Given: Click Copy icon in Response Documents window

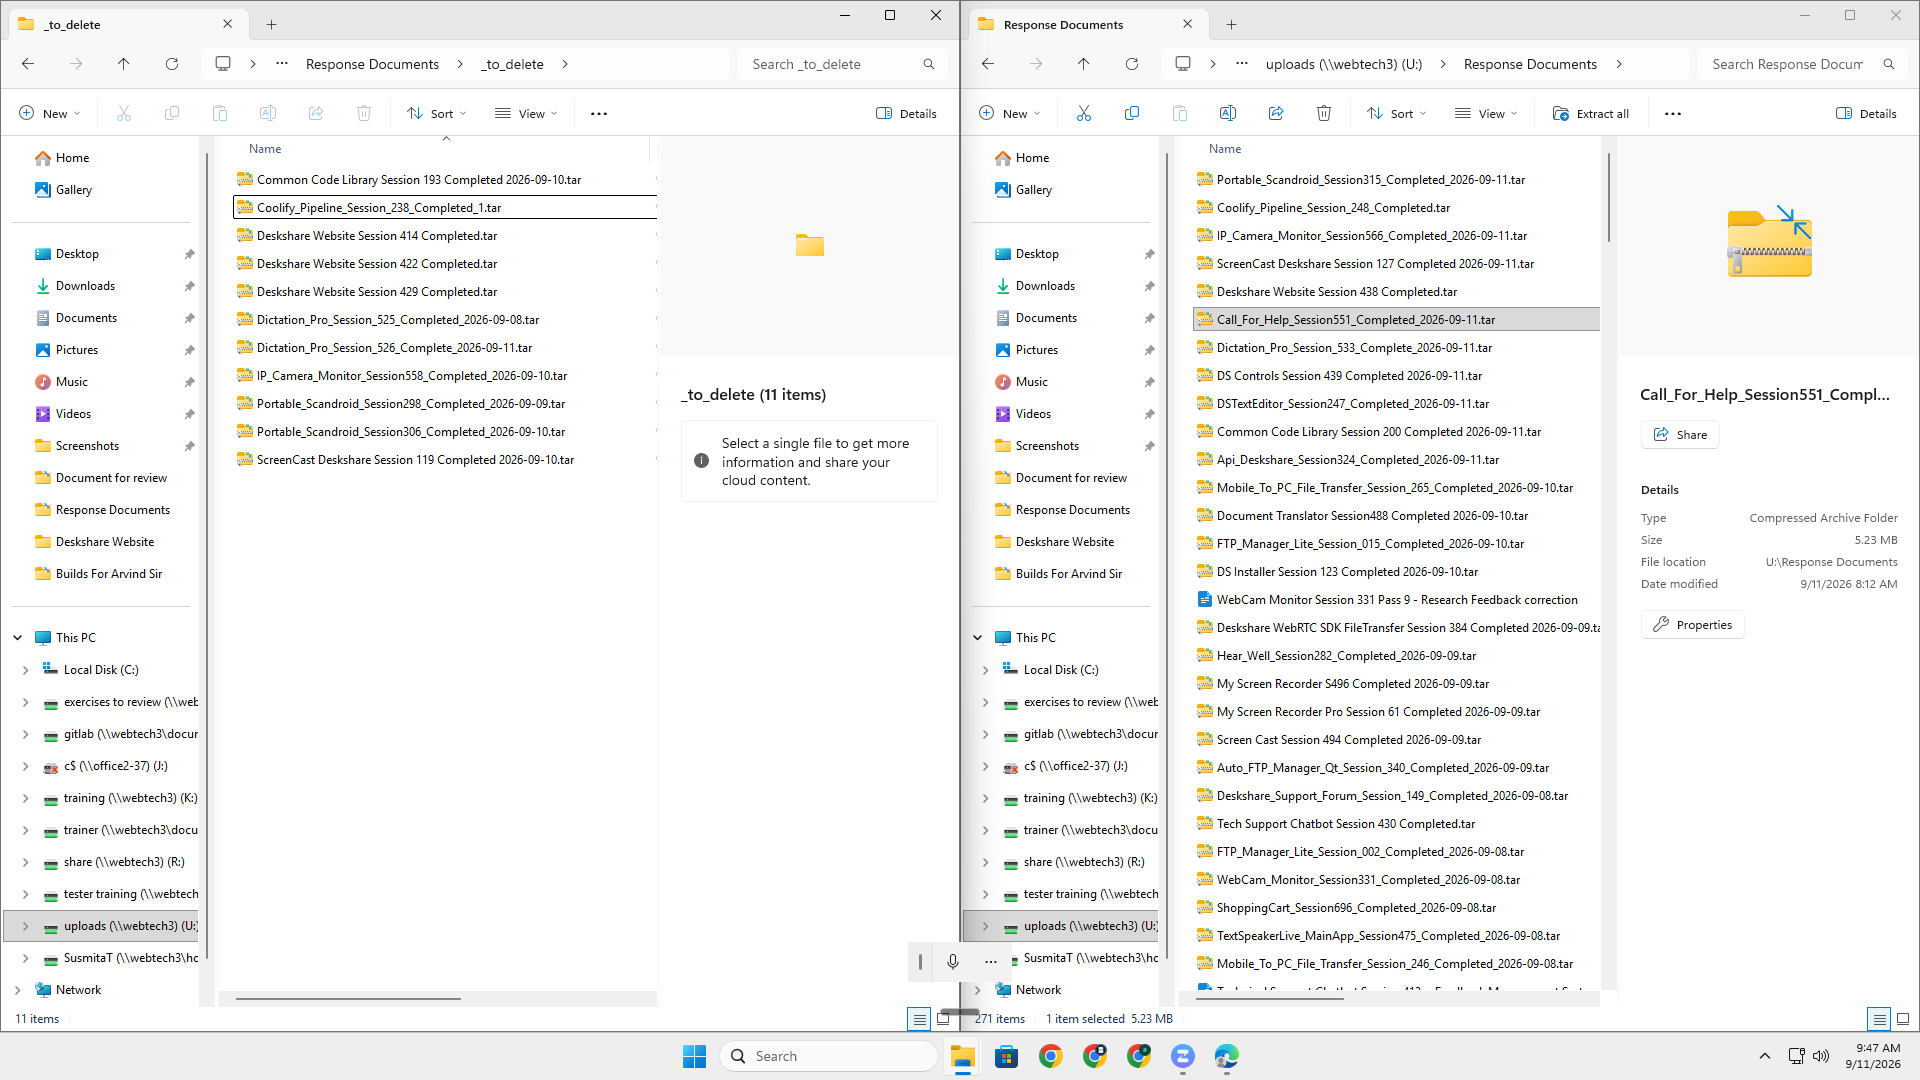Looking at the screenshot, I should pos(1131,113).
